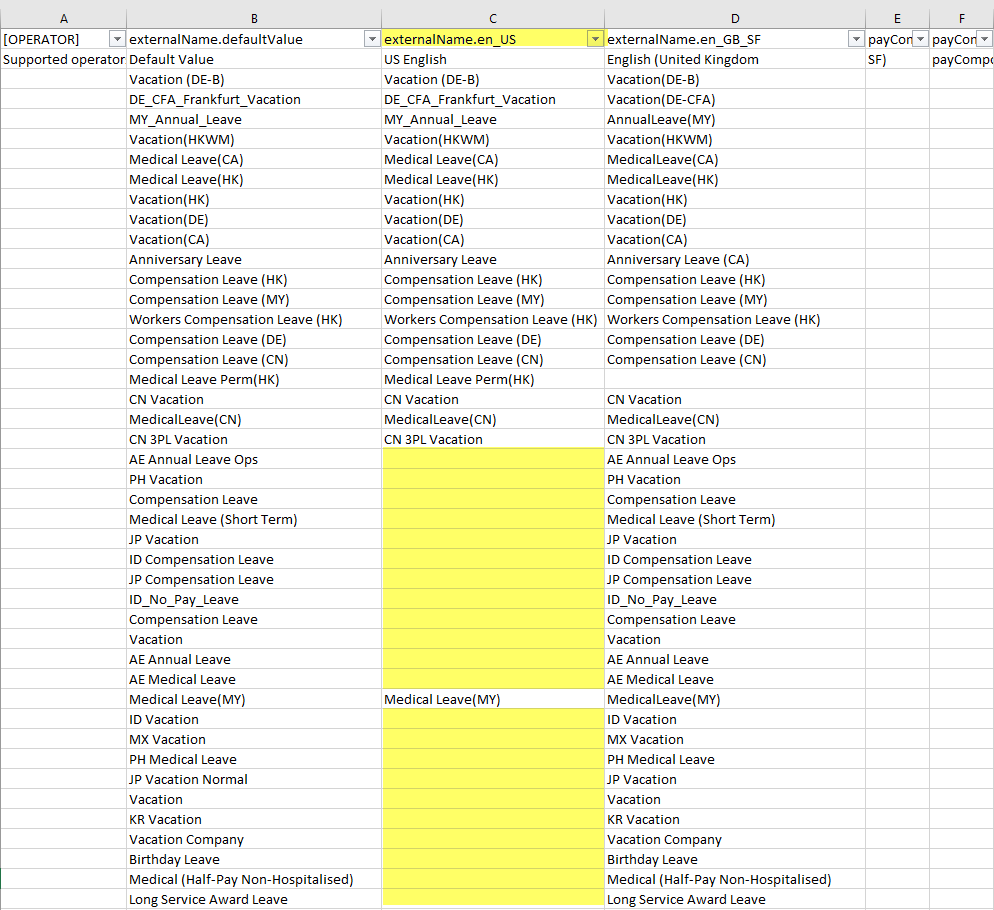Select column D by its header
The image size is (994, 910).
point(735,19)
